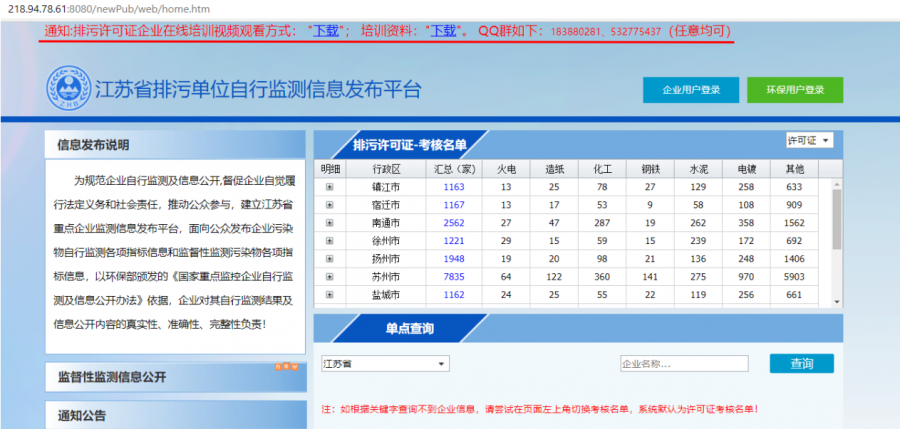Click the plus icon beside 苏州市
The image size is (900, 429).
click(329, 277)
